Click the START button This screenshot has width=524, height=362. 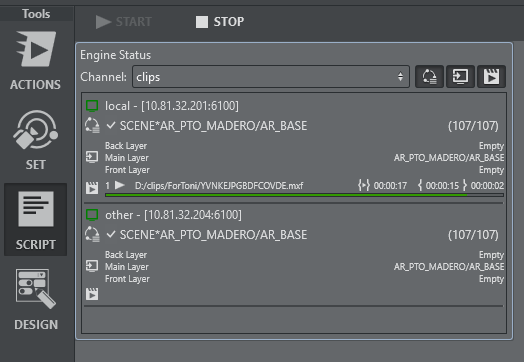click(x=124, y=22)
